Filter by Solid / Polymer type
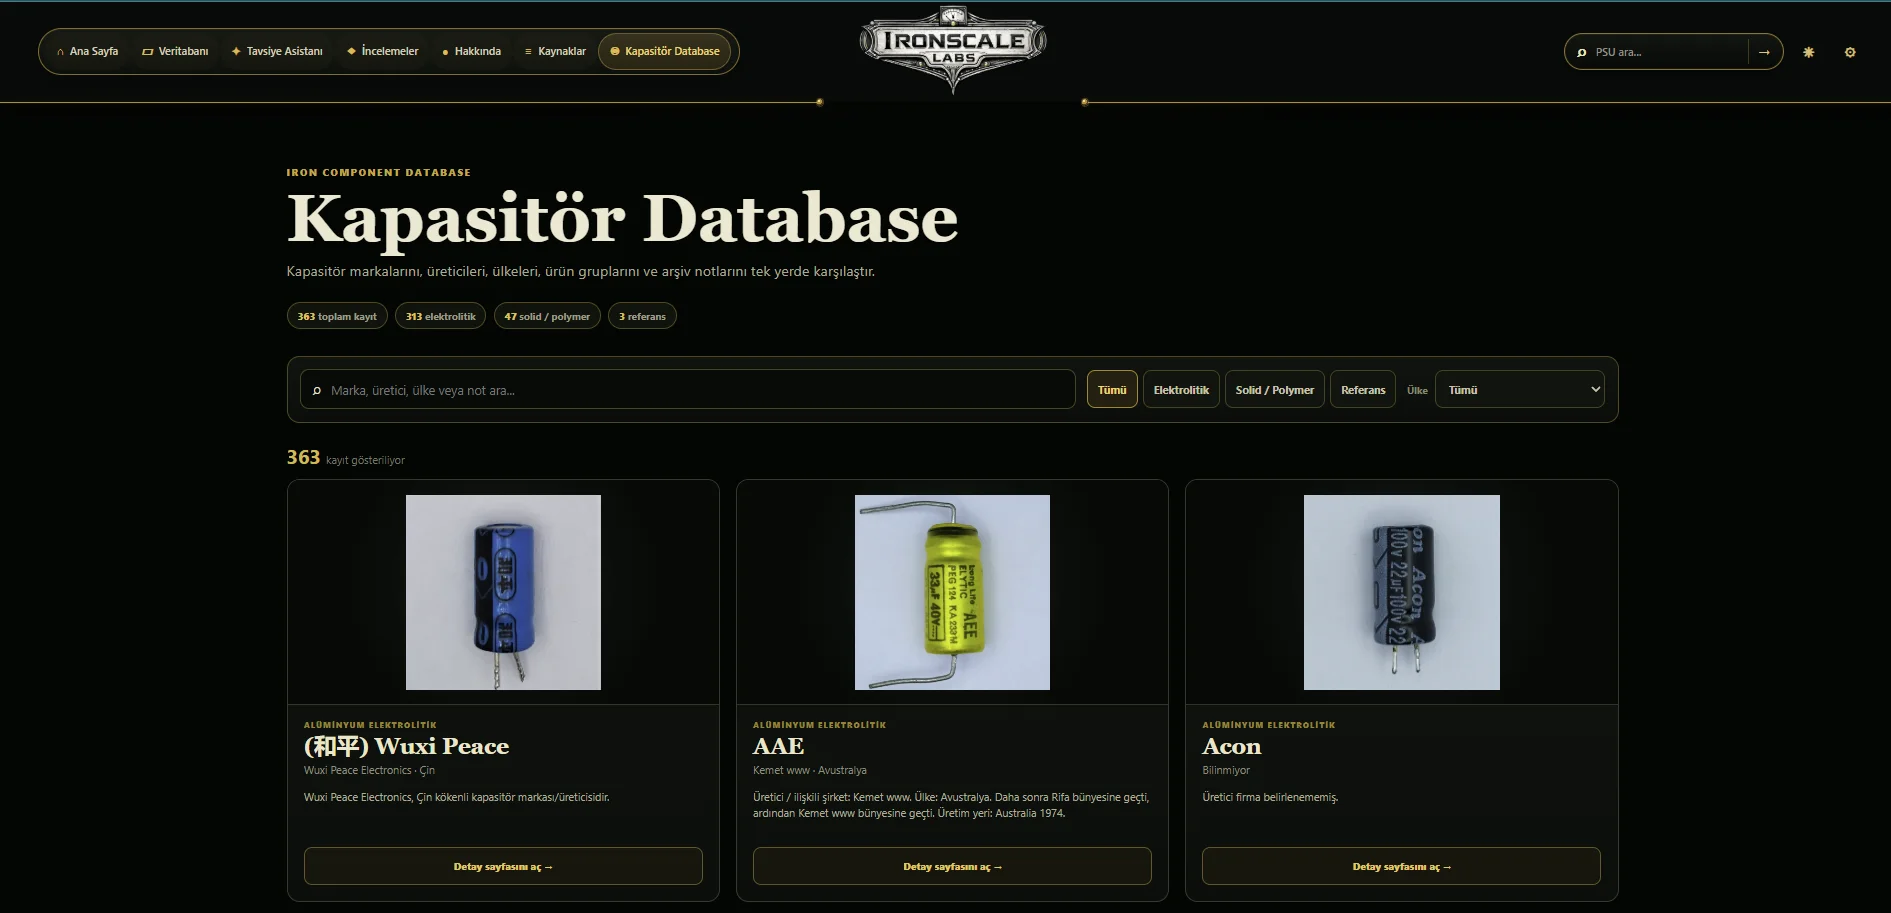Image resolution: width=1891 pixels, height=913 pixels. coord(1275,390)
